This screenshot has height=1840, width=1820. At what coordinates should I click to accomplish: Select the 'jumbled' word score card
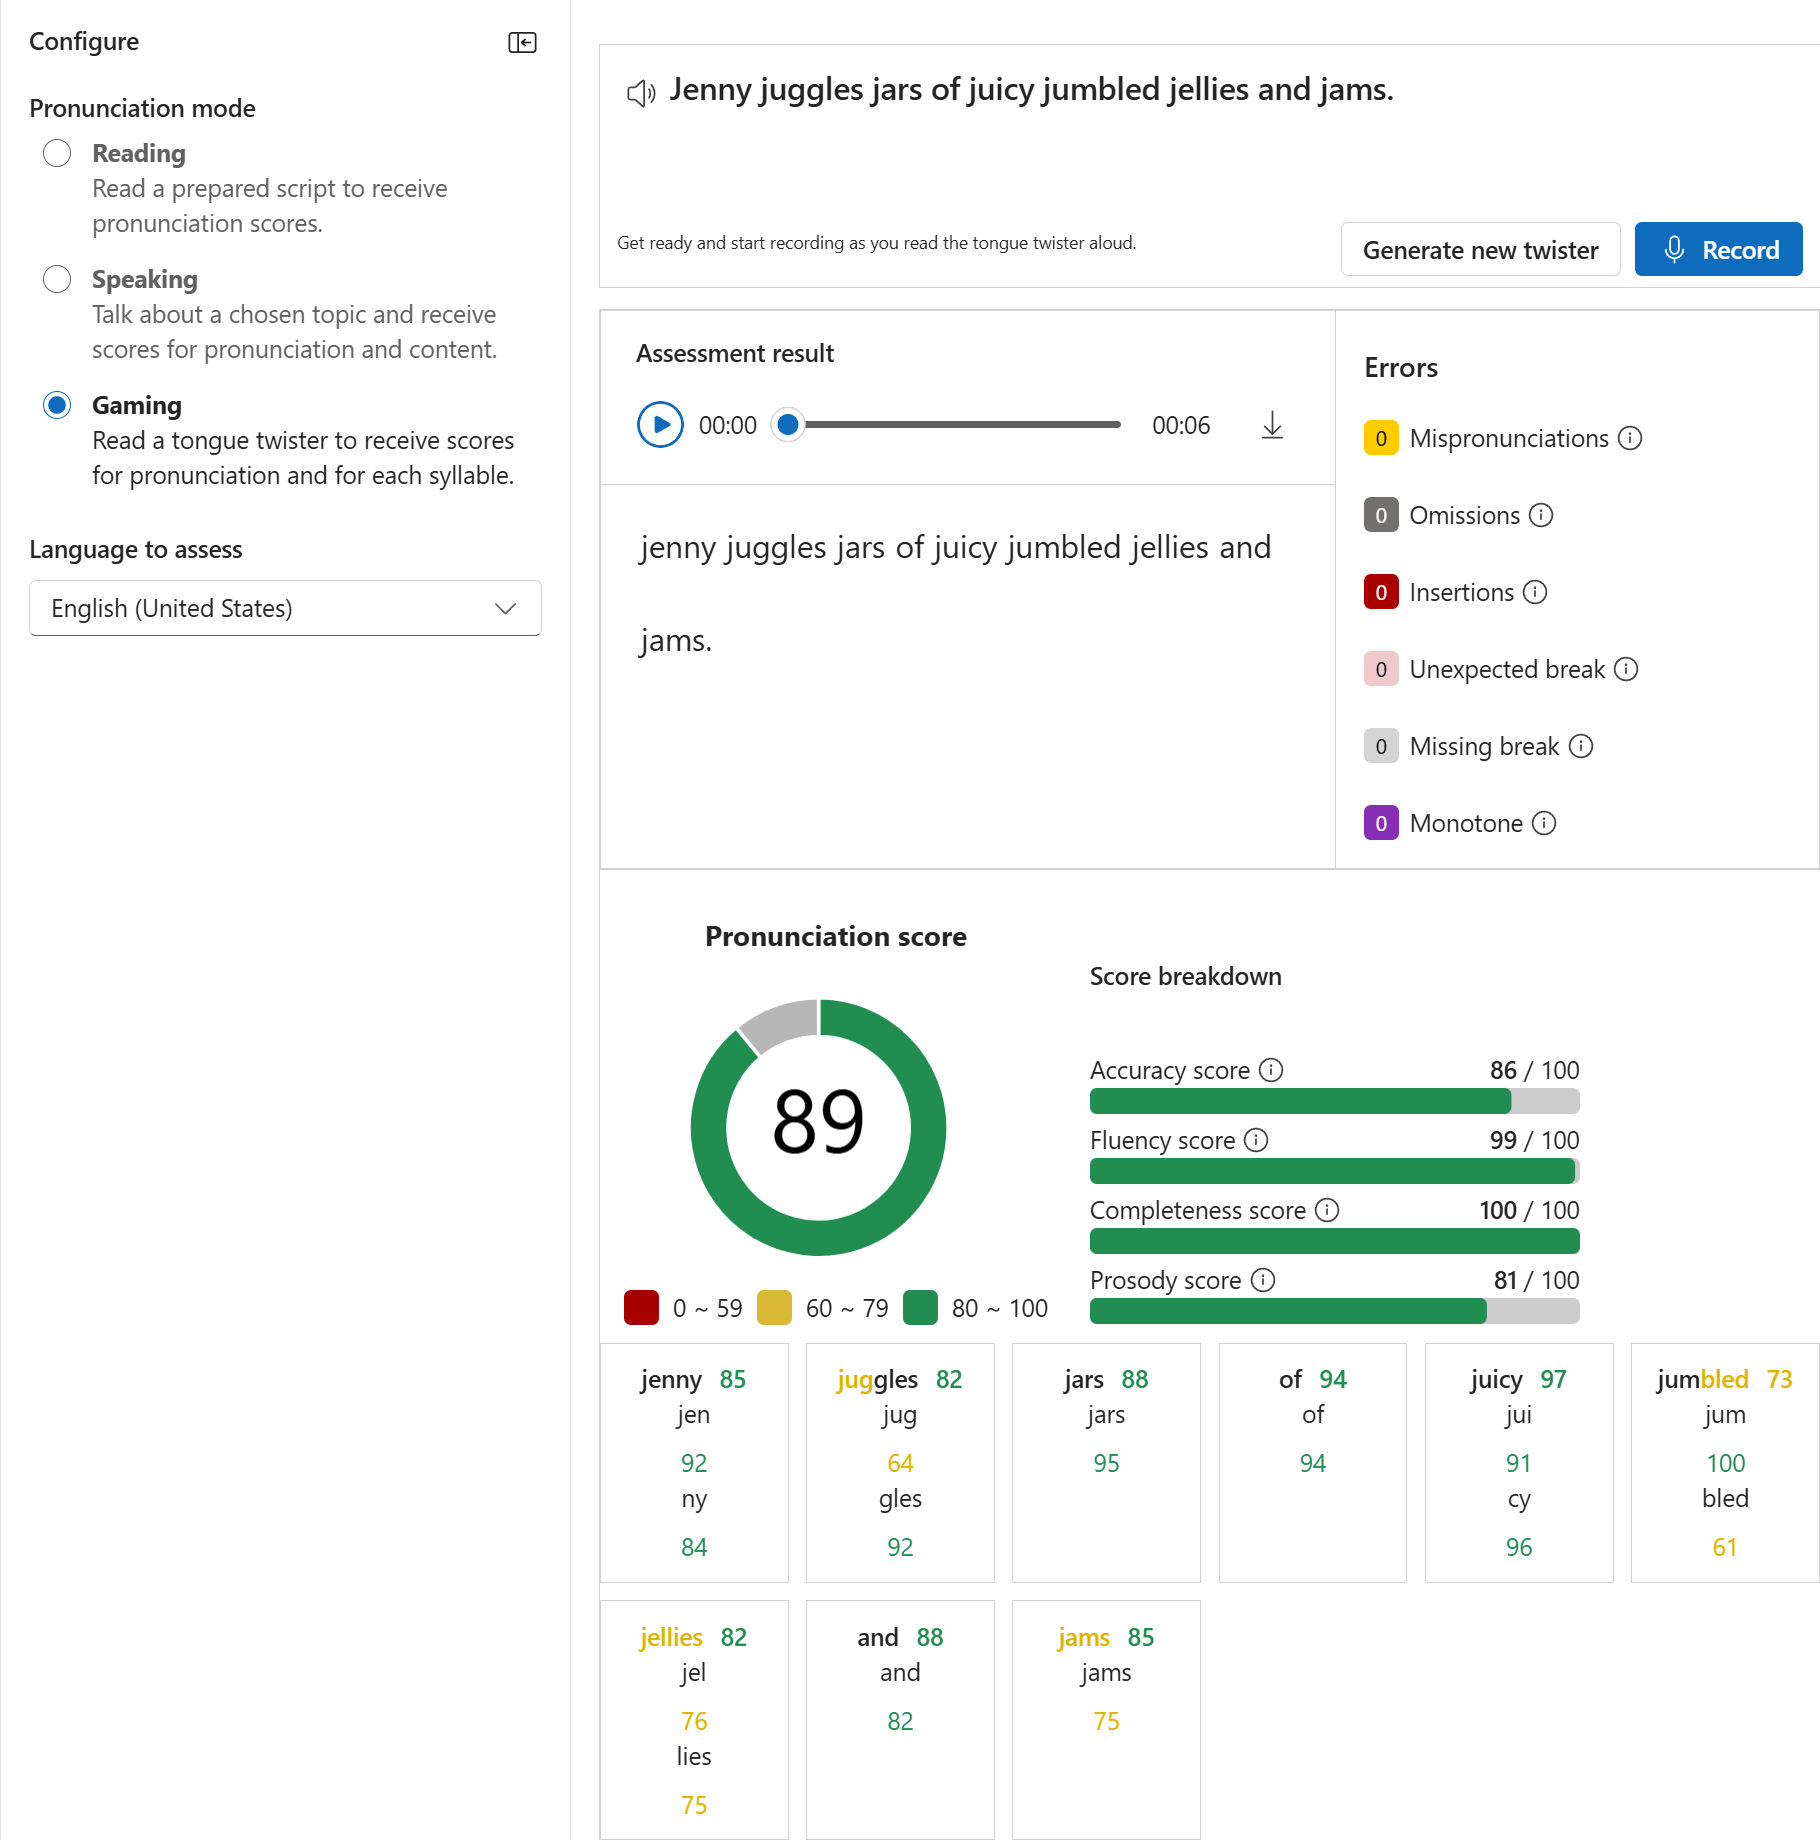(1725, 1463)
